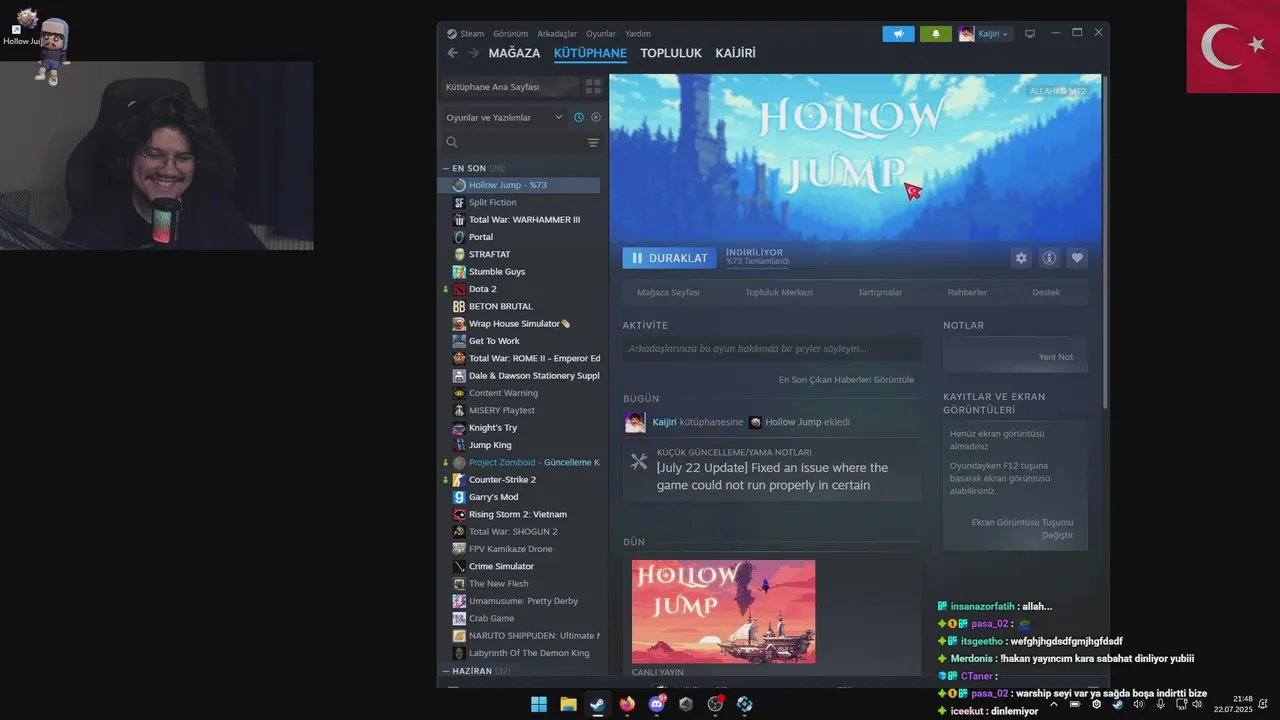This screenshot has height=720, width=1280.
Task: Open the library collections grid icon
Action: [593, 87]
